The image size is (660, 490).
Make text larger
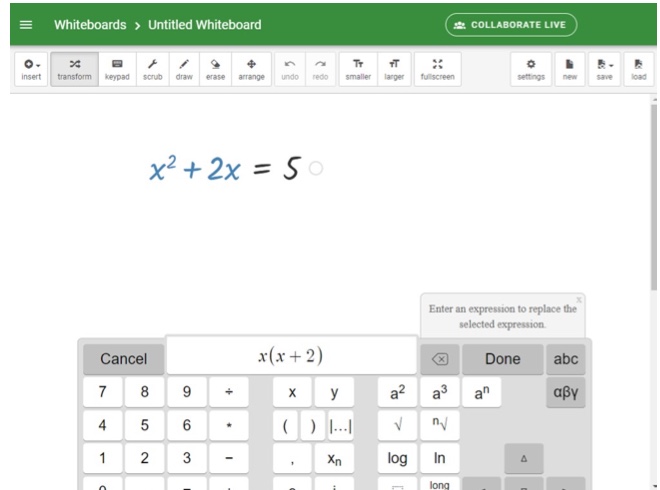394,69
